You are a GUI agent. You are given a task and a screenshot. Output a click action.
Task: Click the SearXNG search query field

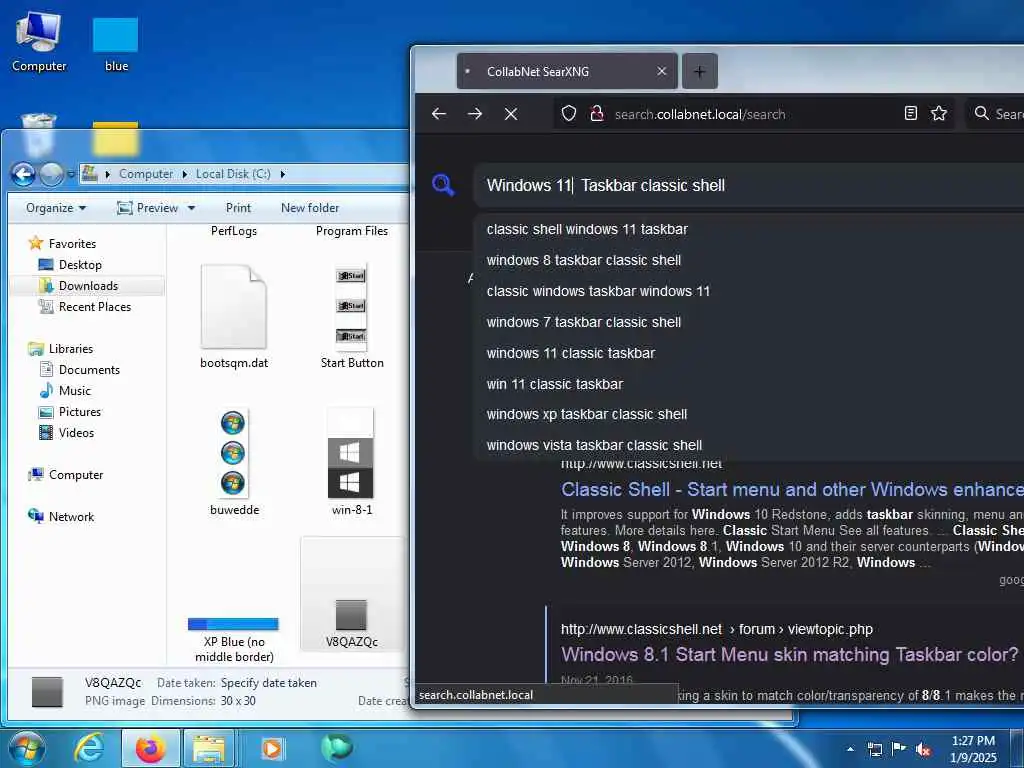point(748,185)
